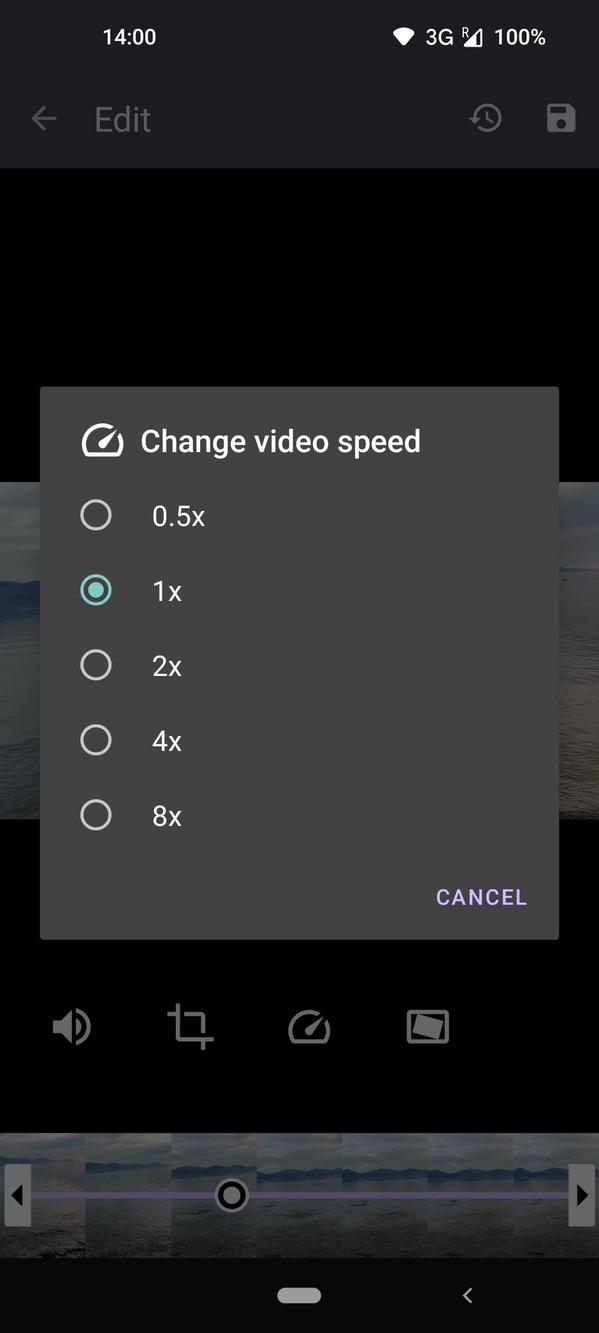Select 0.5x playback speed
The height and width of the screenshot is (1333, 599).
point(96,514)
